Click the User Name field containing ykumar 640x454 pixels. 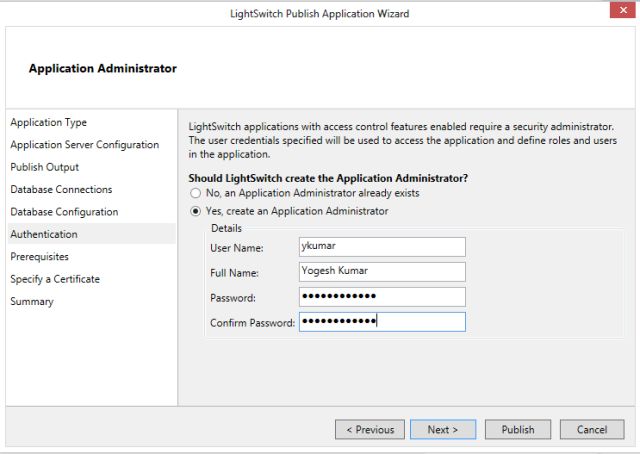coord(382,247)
